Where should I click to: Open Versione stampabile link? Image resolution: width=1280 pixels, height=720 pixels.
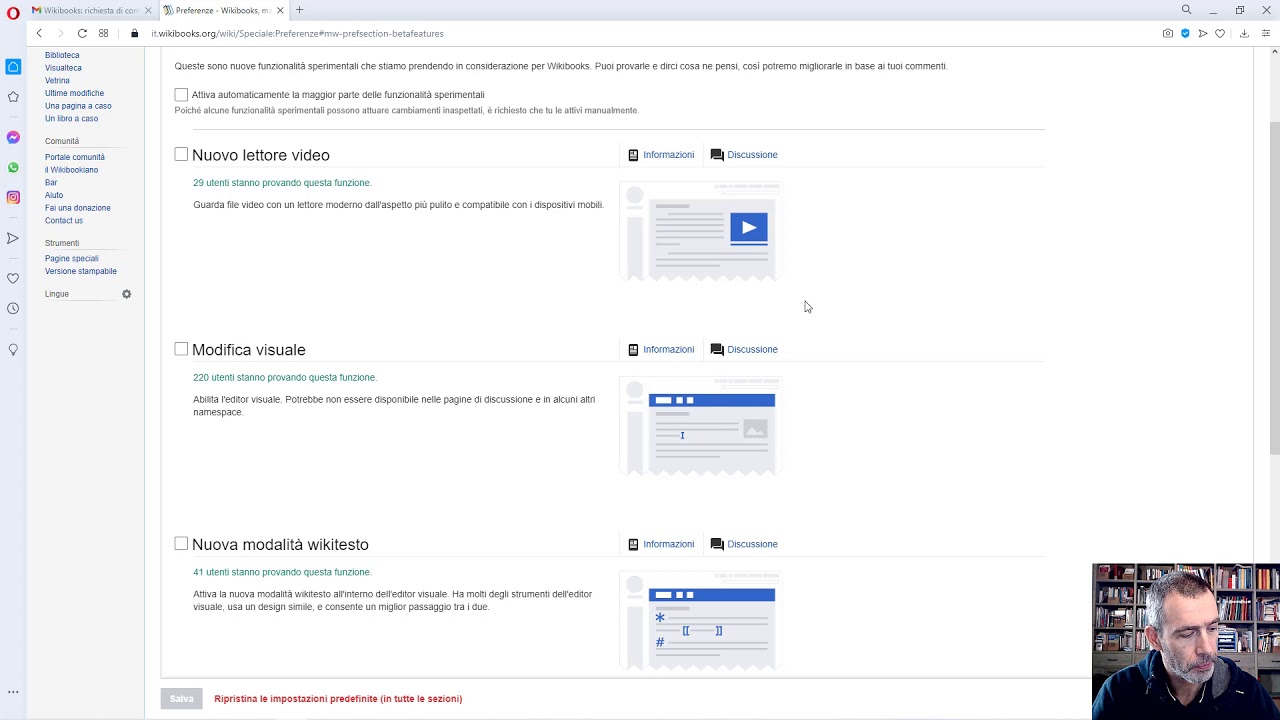coord(81,271)
